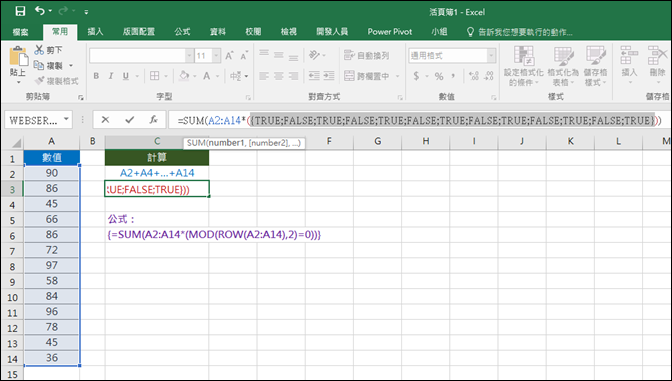Undo the last action
Viewport: 672px width, 381px height.
(39, 11)
